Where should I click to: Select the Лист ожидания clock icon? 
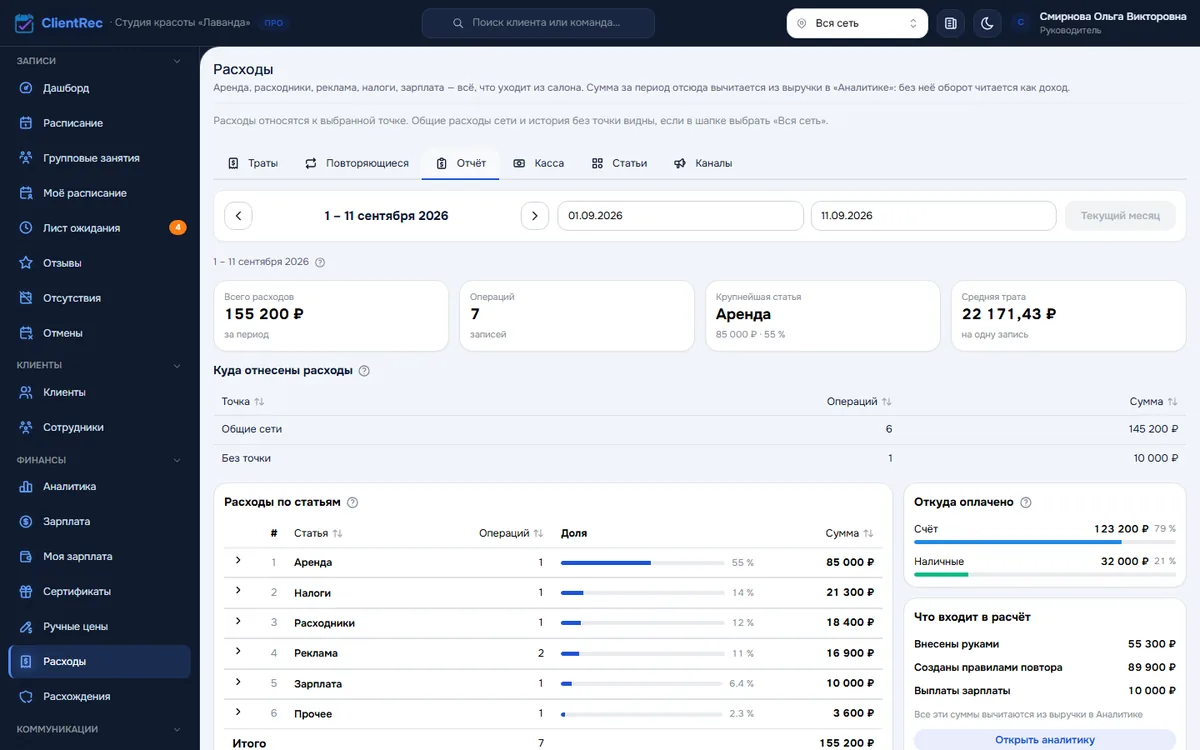26,228
